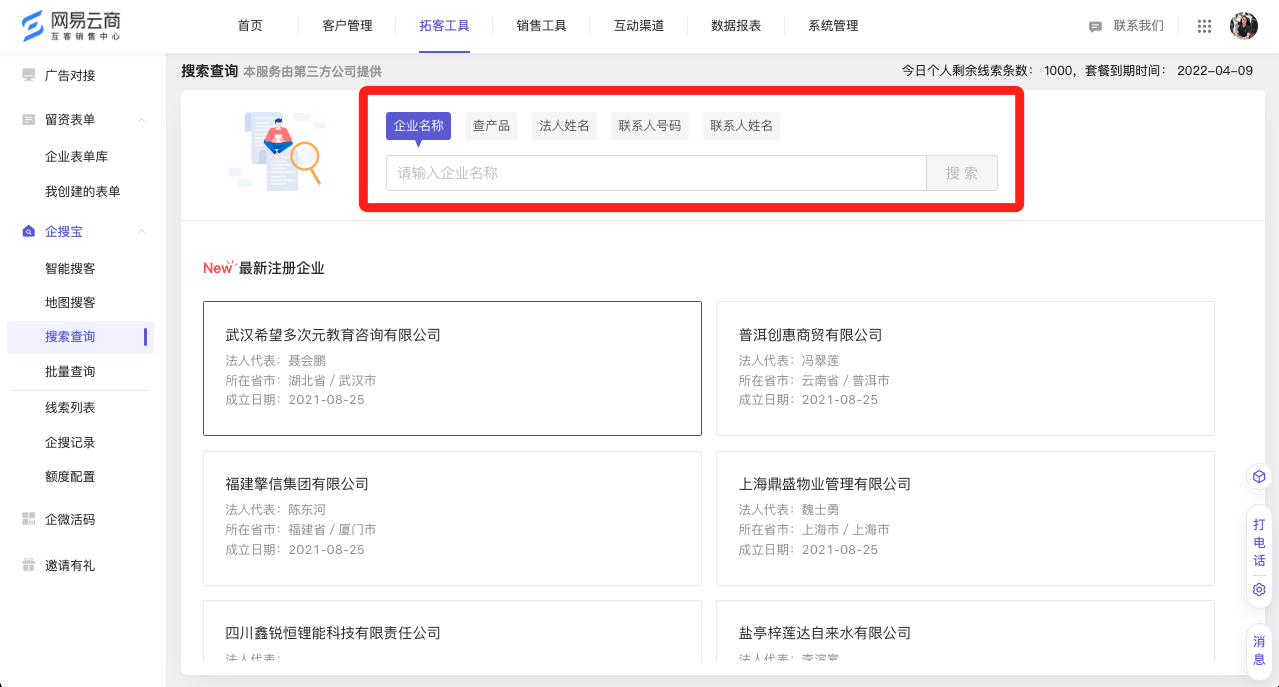1279x687 pixels.
Task: Collapse the 留资表单 sidebar section
Action: pos(141,120)
